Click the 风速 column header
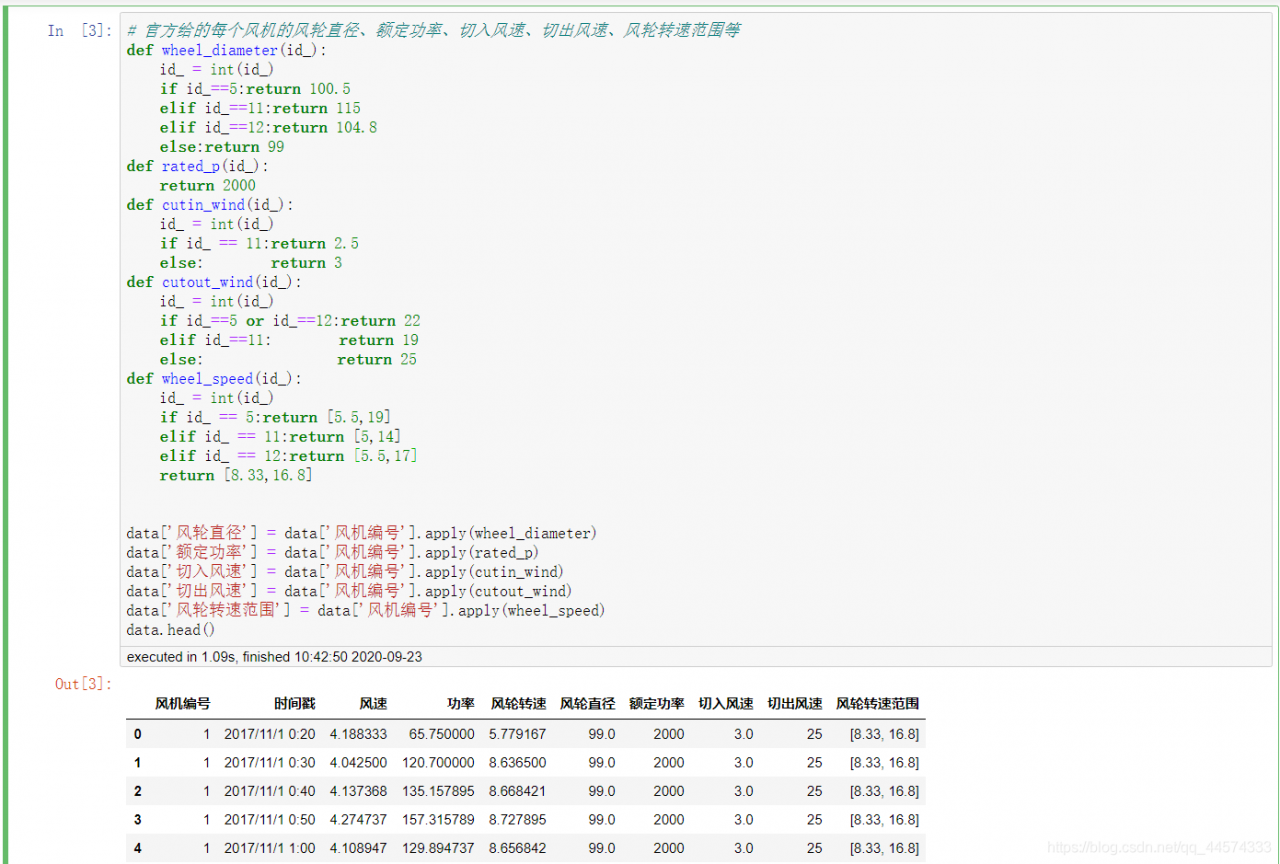This screenshot has width=1280, height=864. coord(373,704)
